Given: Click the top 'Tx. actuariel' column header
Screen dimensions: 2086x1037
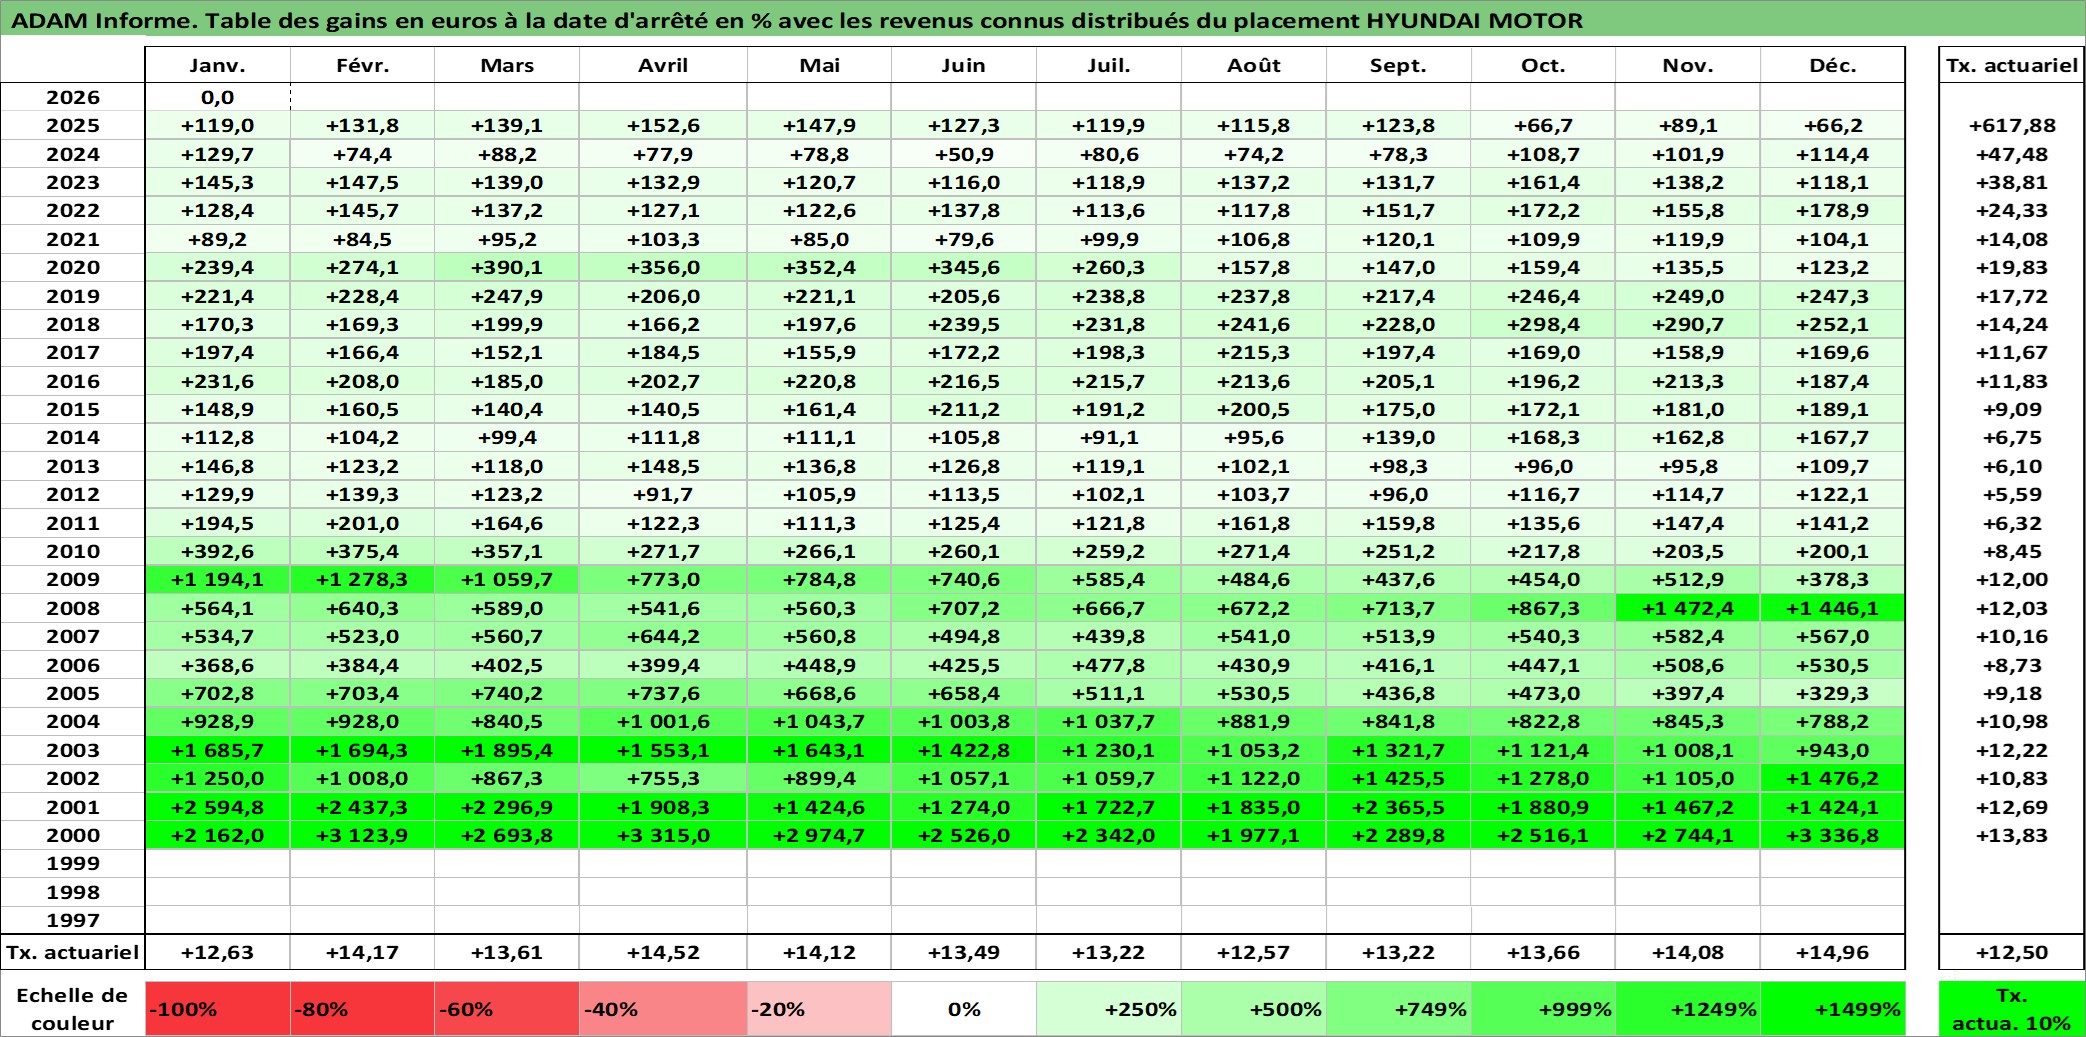Looking at the screenshot, I should click(x=2011, y=65).
